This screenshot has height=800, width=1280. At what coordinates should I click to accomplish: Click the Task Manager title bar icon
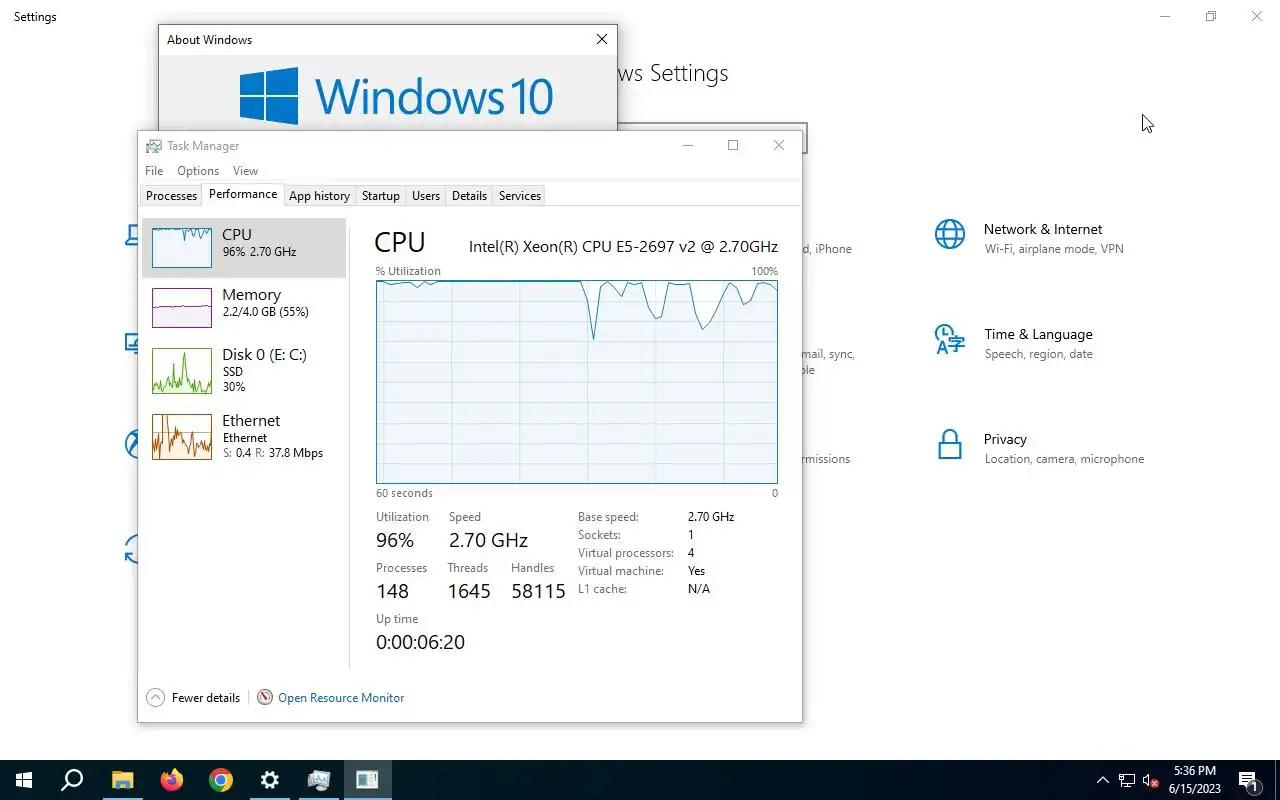153,146
